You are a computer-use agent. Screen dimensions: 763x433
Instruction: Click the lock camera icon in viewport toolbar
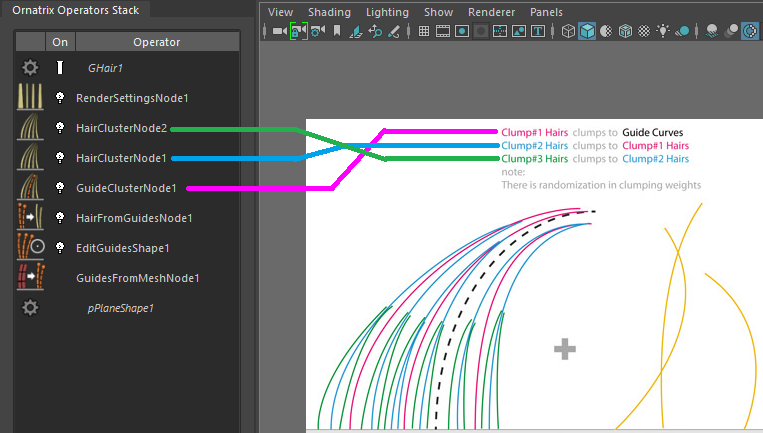298,31
